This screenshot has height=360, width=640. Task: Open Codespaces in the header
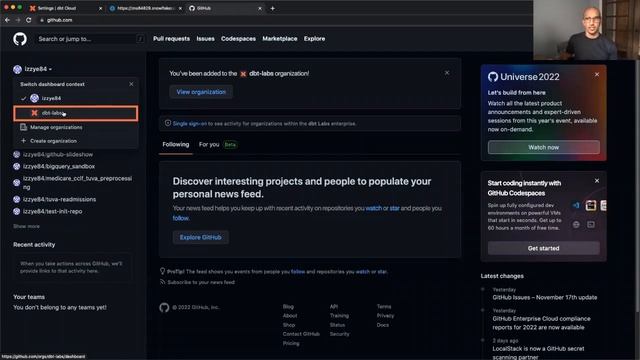pos(238,39)
